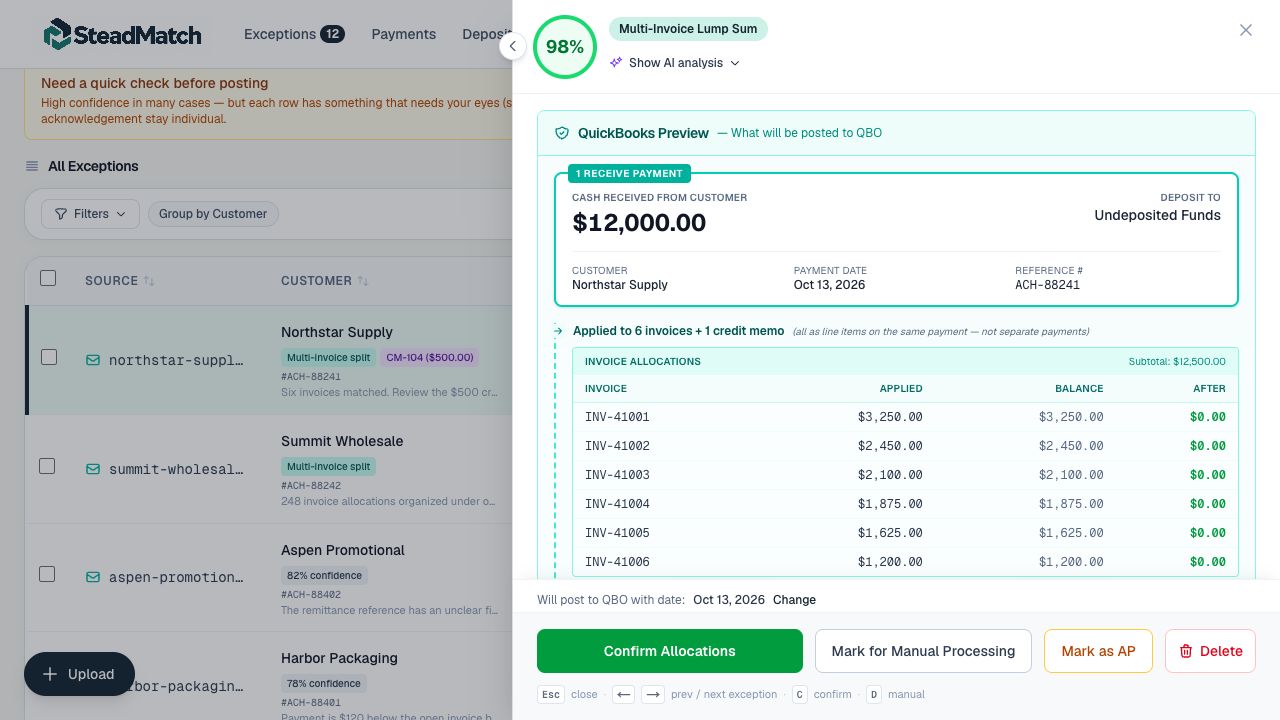Sort by the Customer column arrows
Image resolution: width=1280 pixels, height=720 pixels.
[363, 281]
